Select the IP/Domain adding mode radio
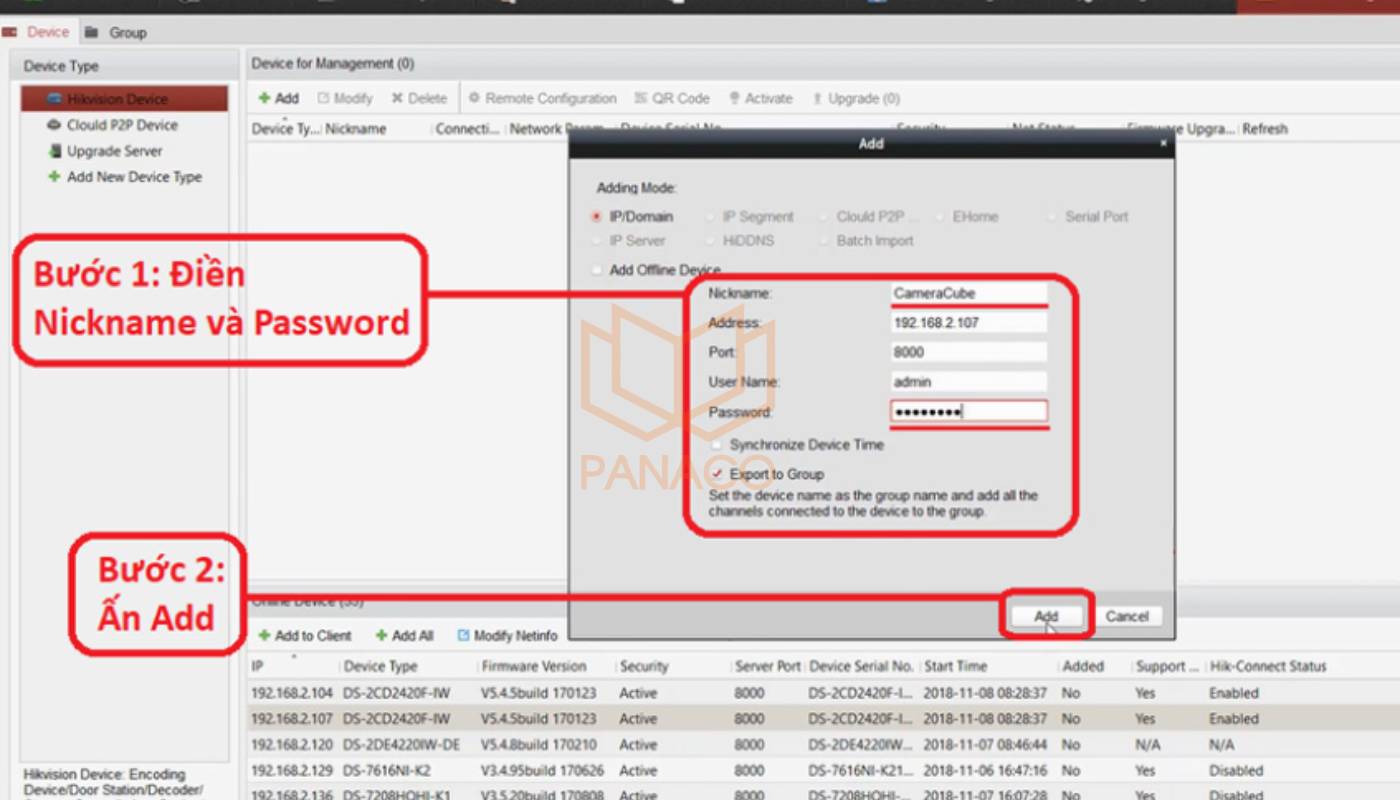1400x800 pixels. 597,216
